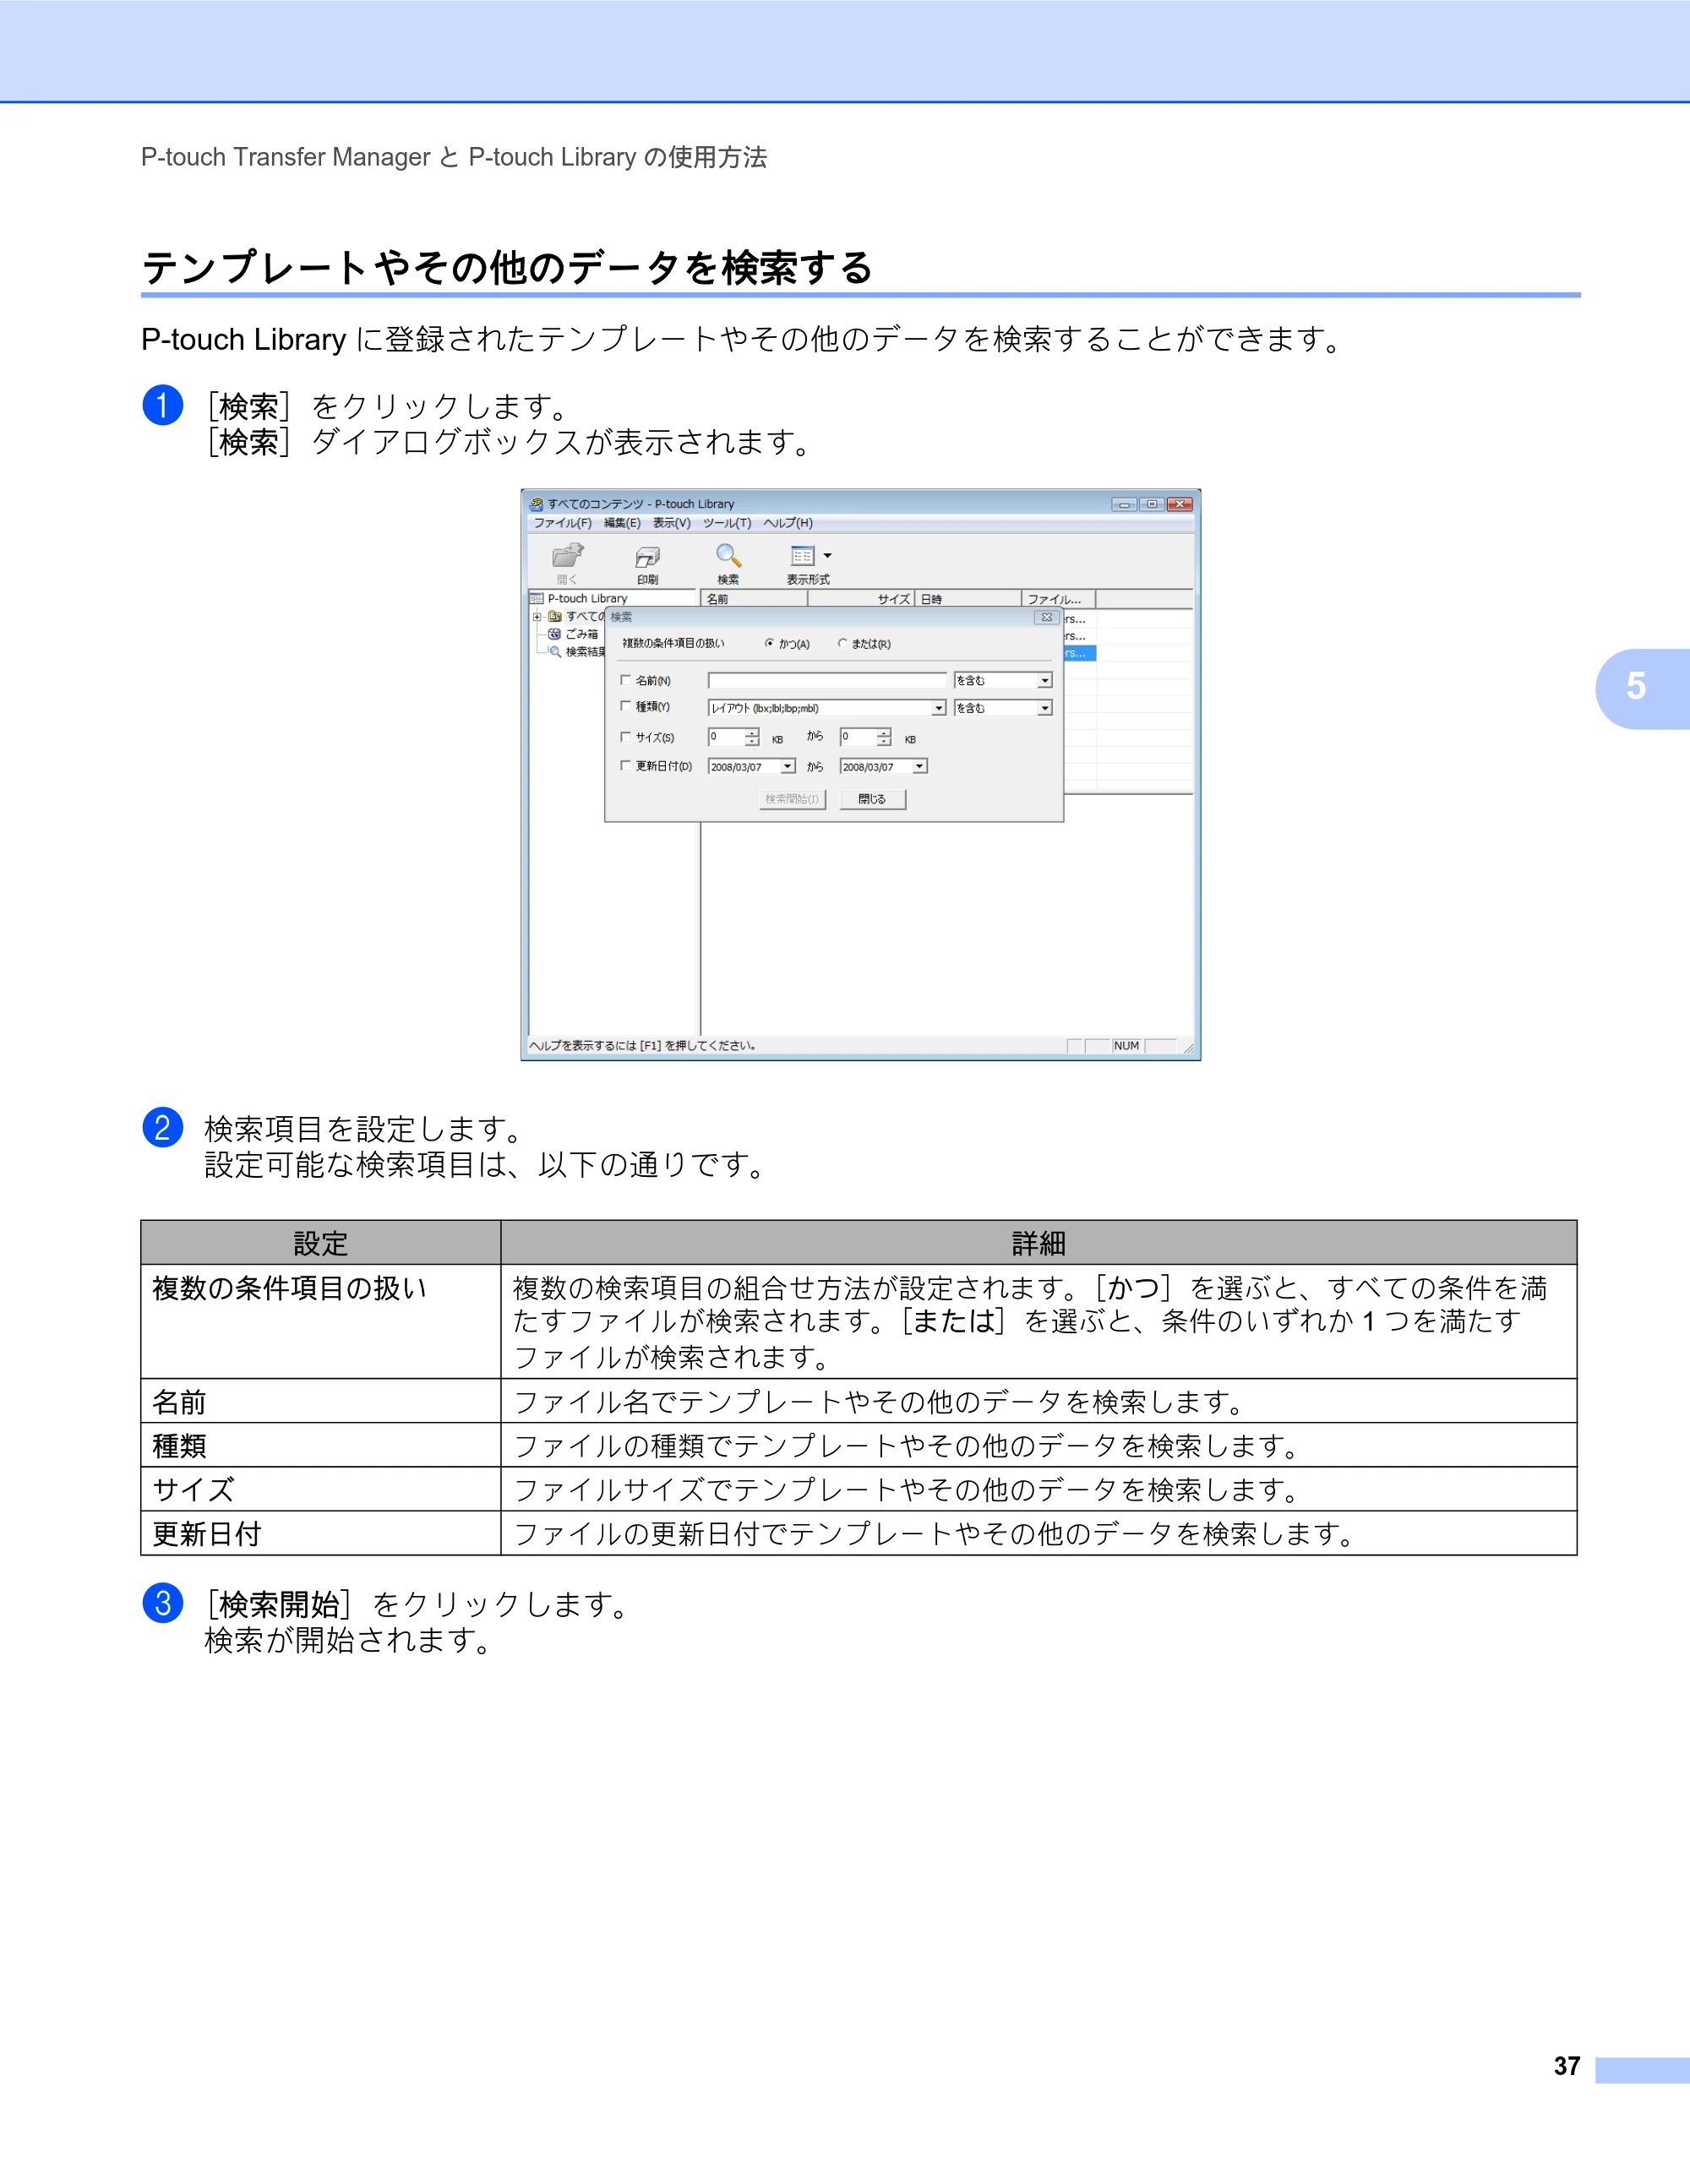The height and width of the screenshot is (2184, 1690).
Task: Click the page heading テンプレートやその他のデータを検索する
Action: [x=507, y=267]
